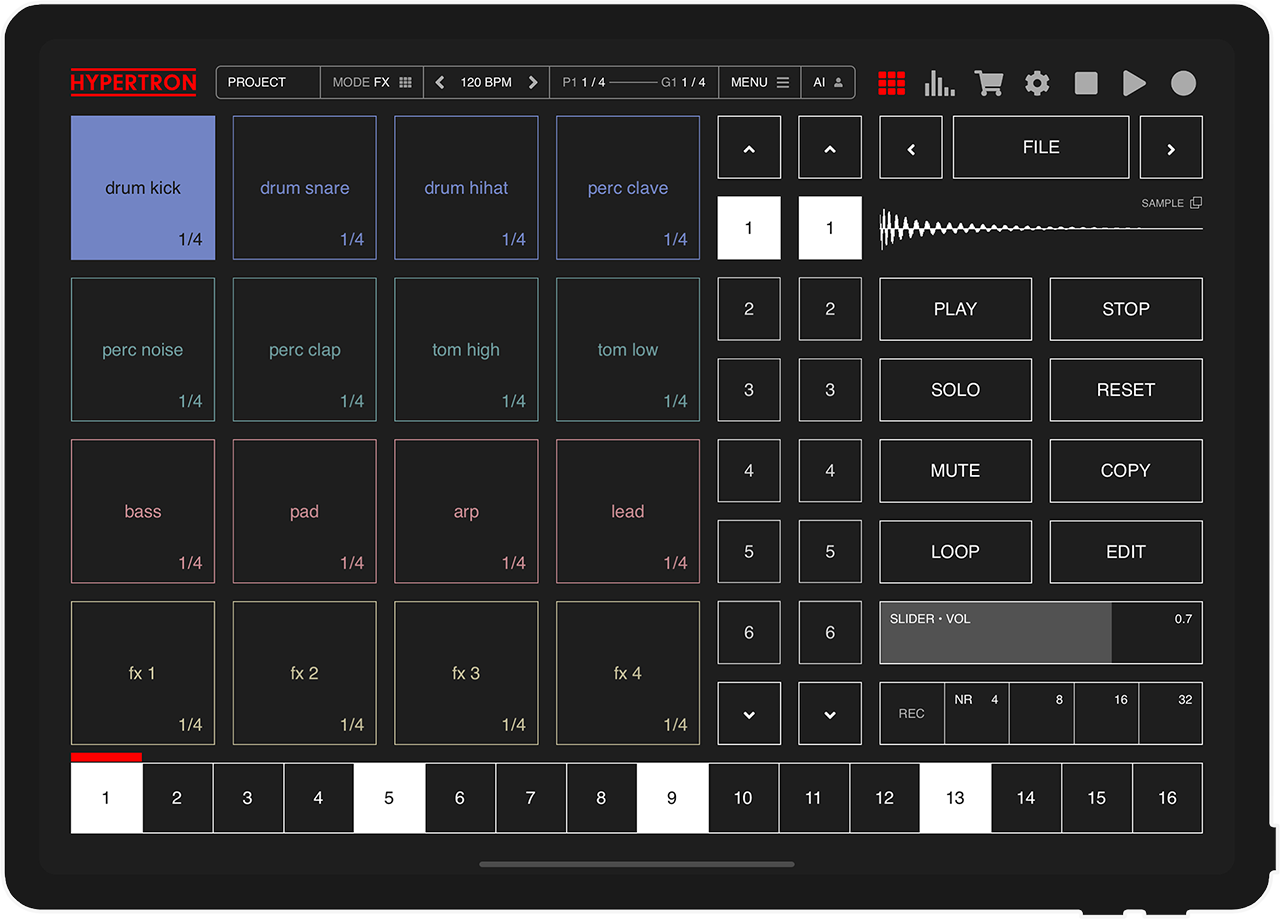Expand the MODE FX selector
1280x919 pixels.
click(x=371, y=82)
